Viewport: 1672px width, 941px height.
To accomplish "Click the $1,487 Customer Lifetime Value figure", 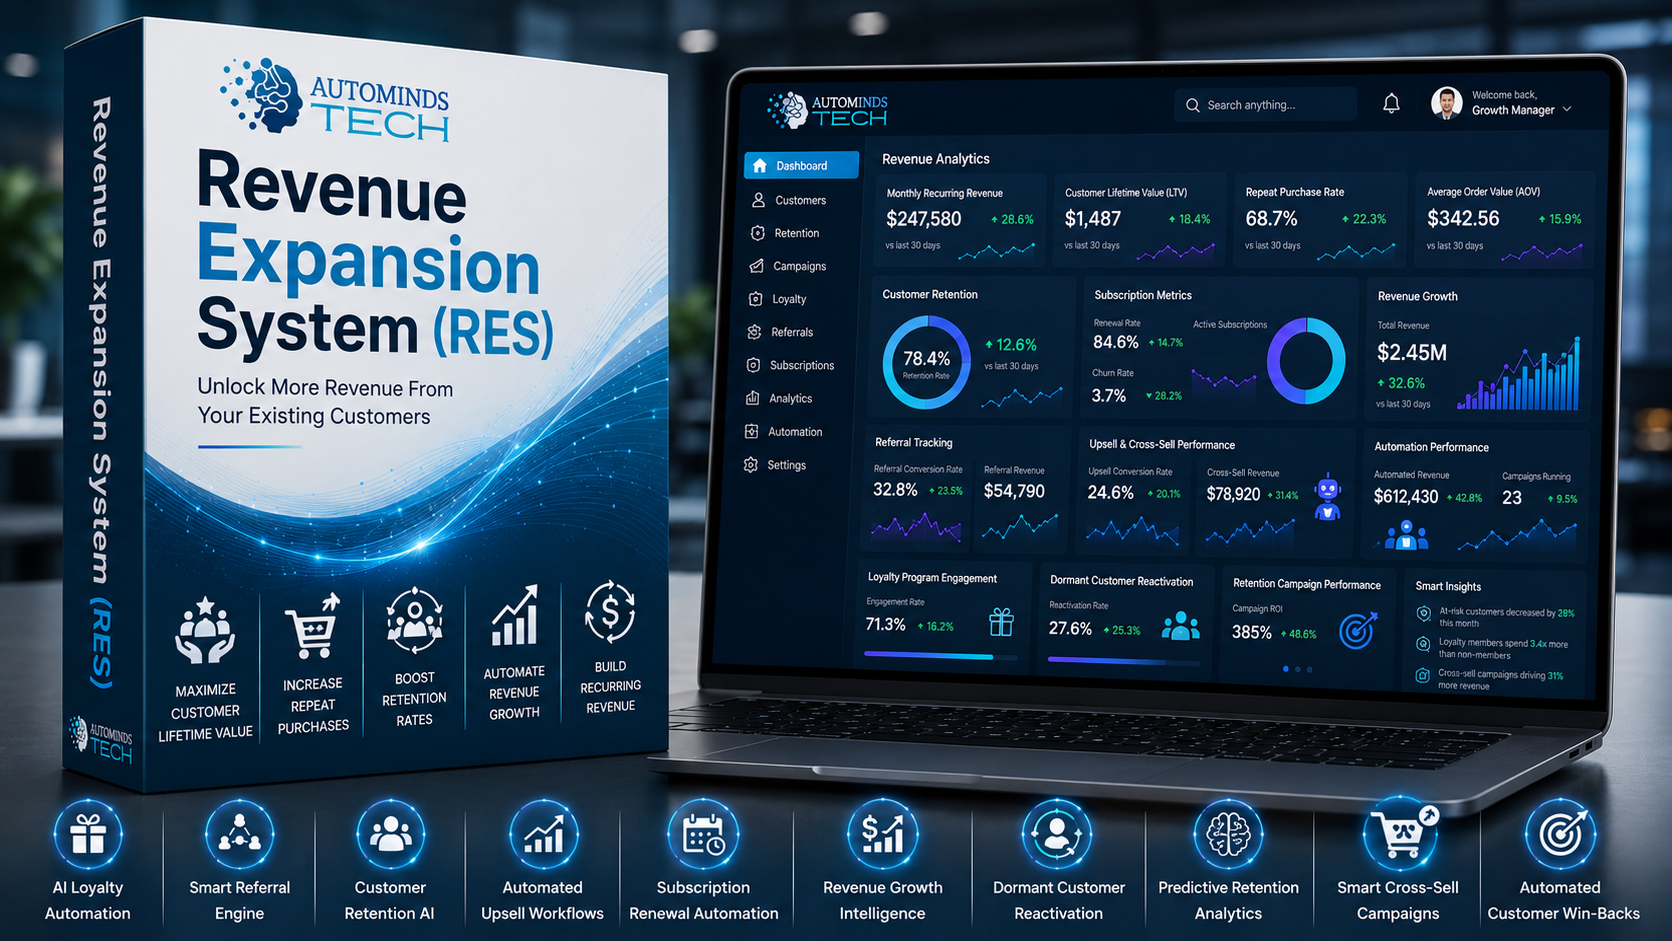I will coord(1092,218).
